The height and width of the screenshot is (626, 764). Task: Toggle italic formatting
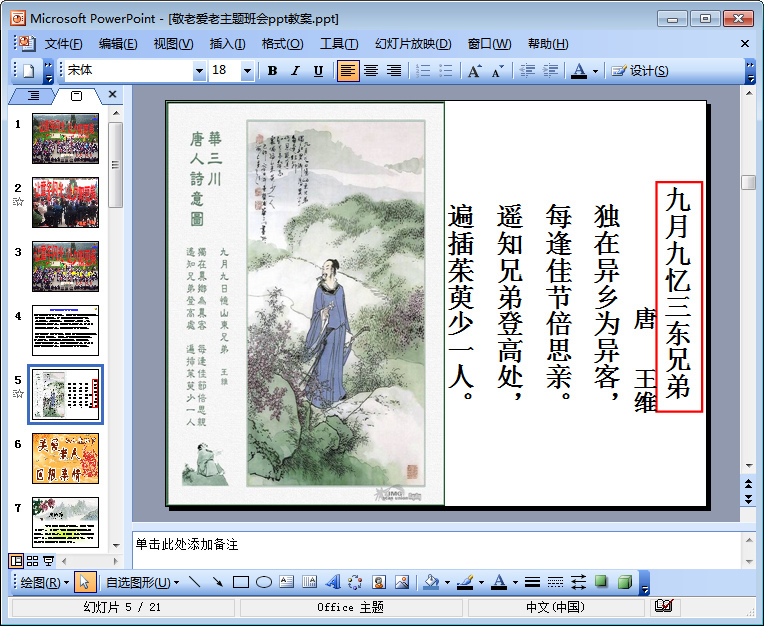[295, 71]
